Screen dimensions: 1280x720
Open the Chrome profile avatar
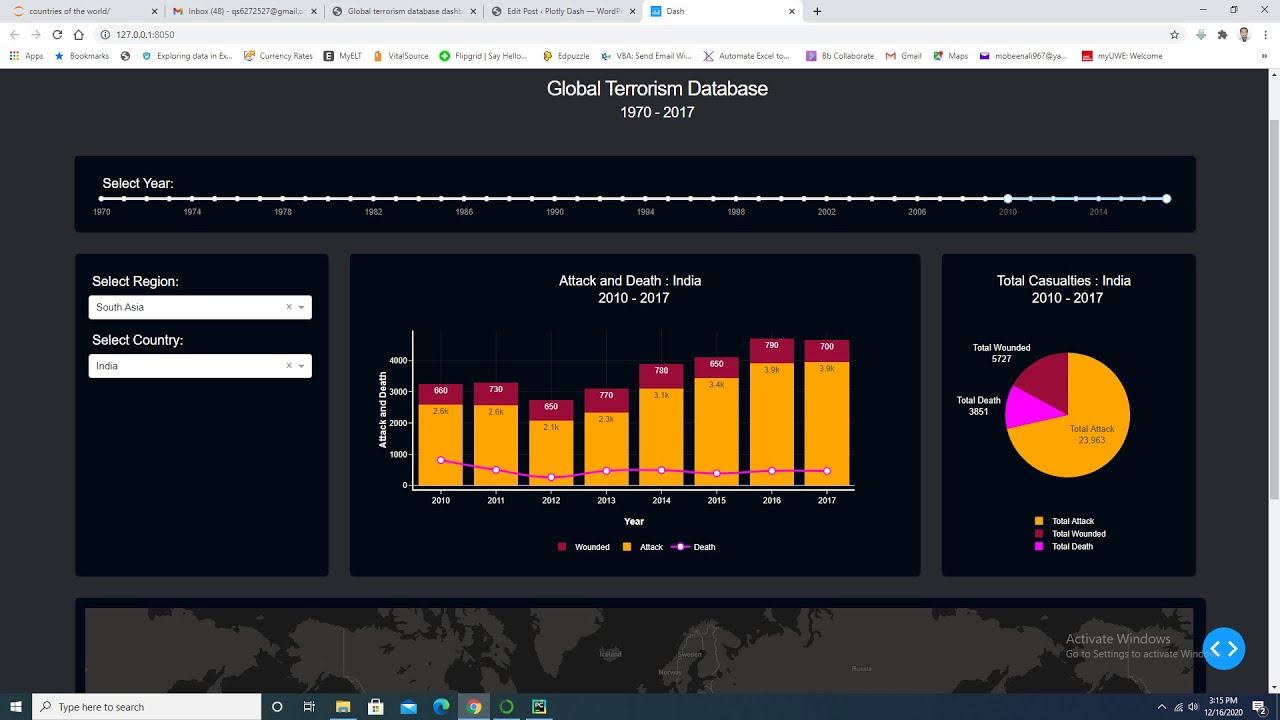click(1243, 33)
